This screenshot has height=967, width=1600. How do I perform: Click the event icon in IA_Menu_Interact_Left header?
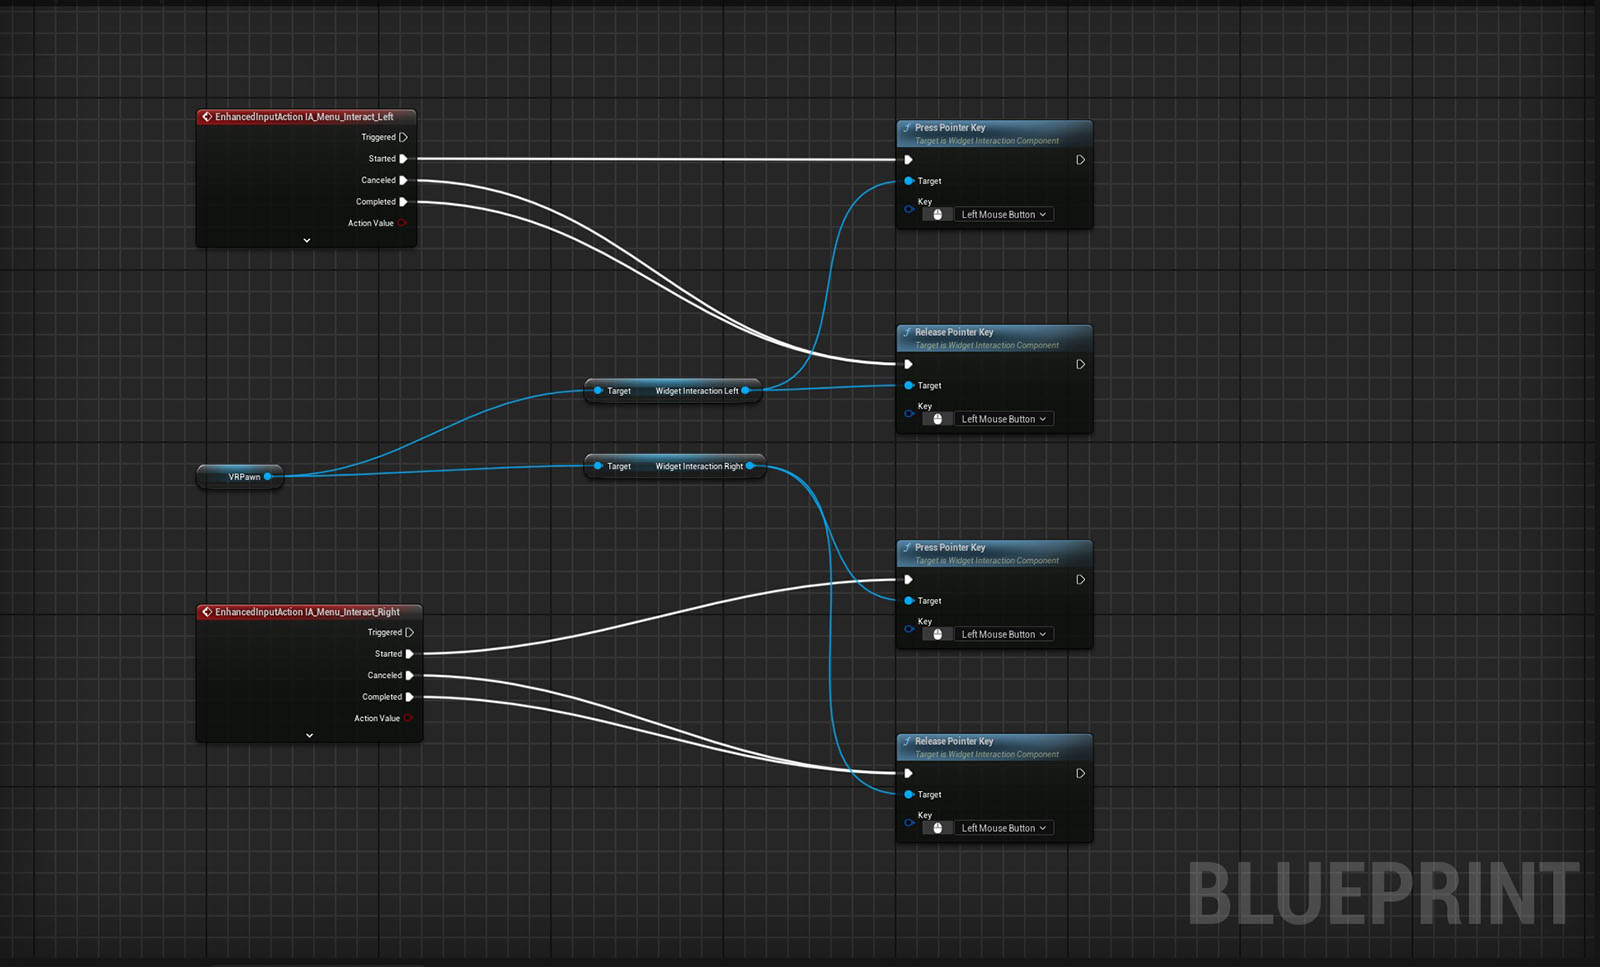tap(207, 117)
